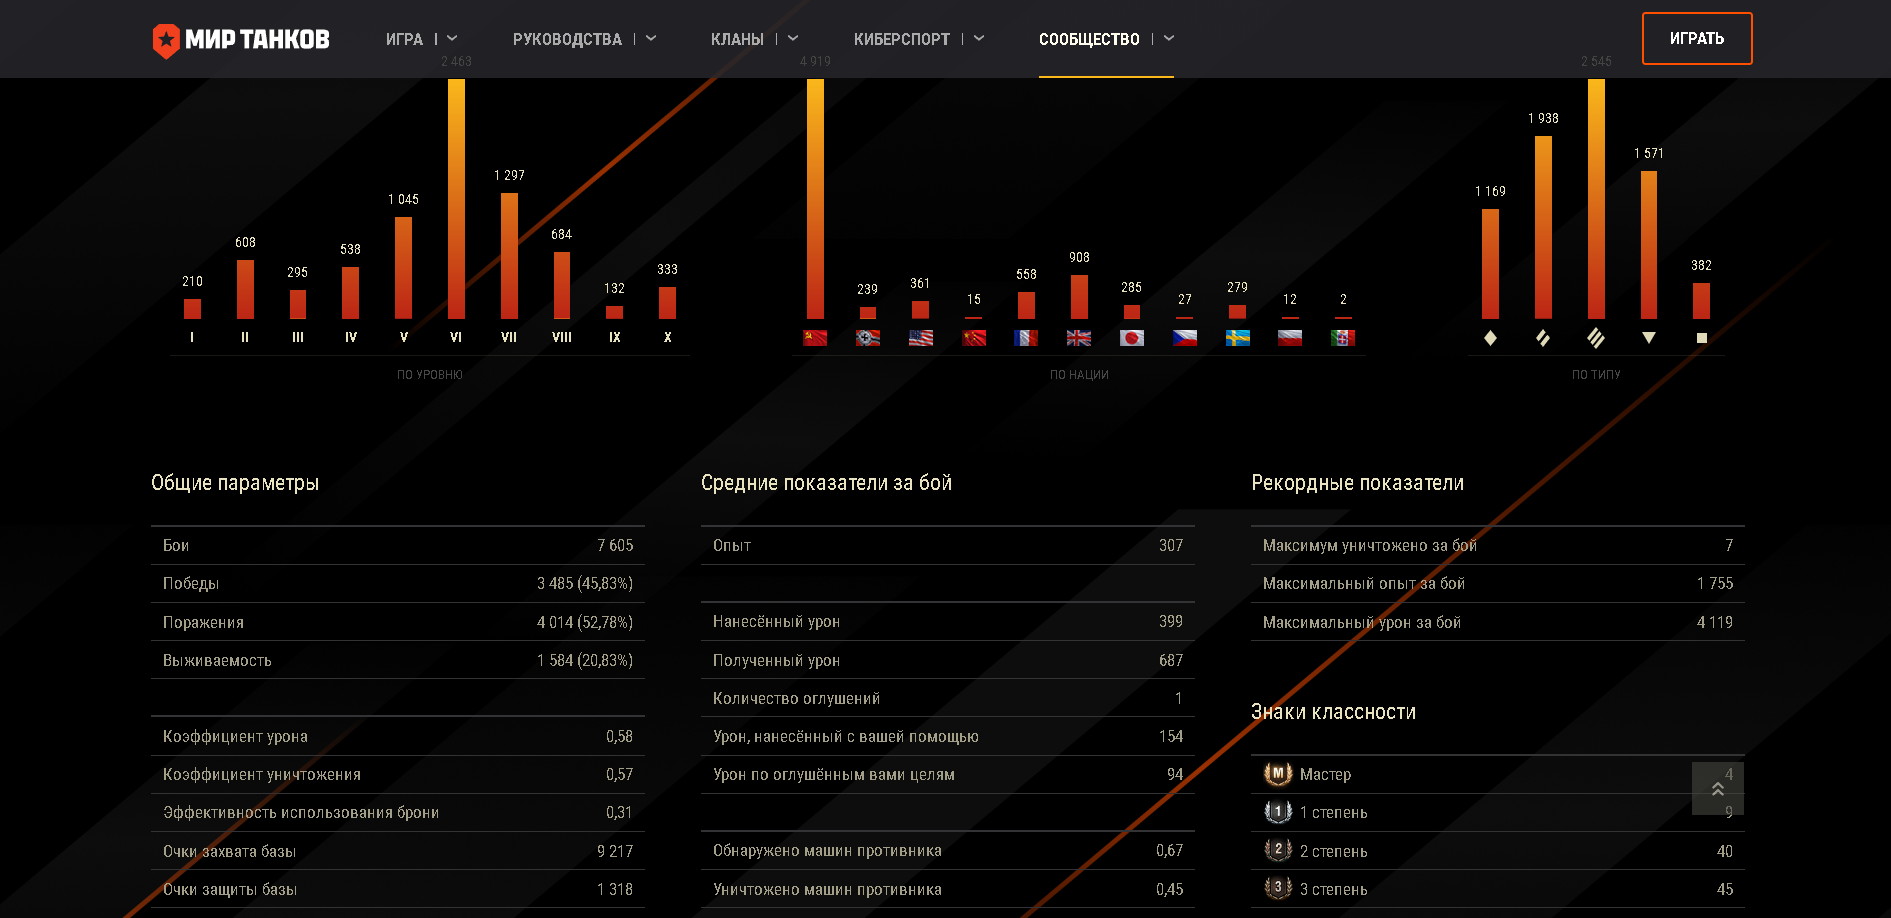Click the tier VII bar with 1 297
The image size is (1891, 918).
509,256
